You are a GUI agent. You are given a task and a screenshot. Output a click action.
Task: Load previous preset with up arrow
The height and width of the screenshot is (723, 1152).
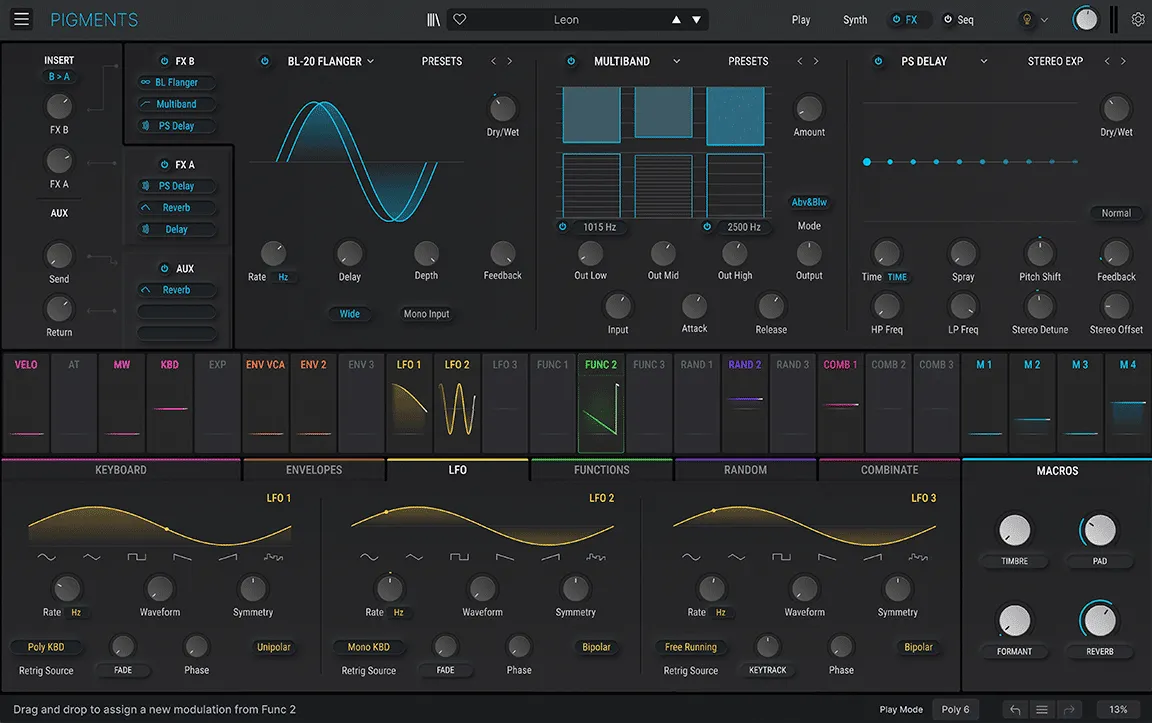tap(676, 20)
